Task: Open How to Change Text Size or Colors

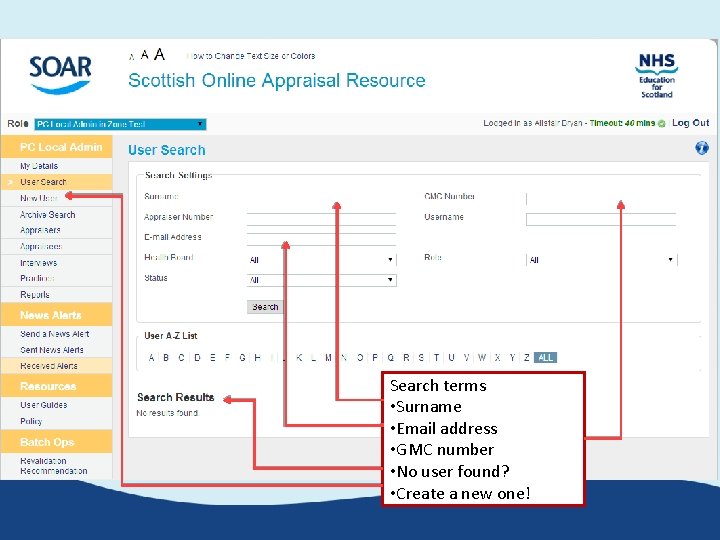Action: coord(252,56)
